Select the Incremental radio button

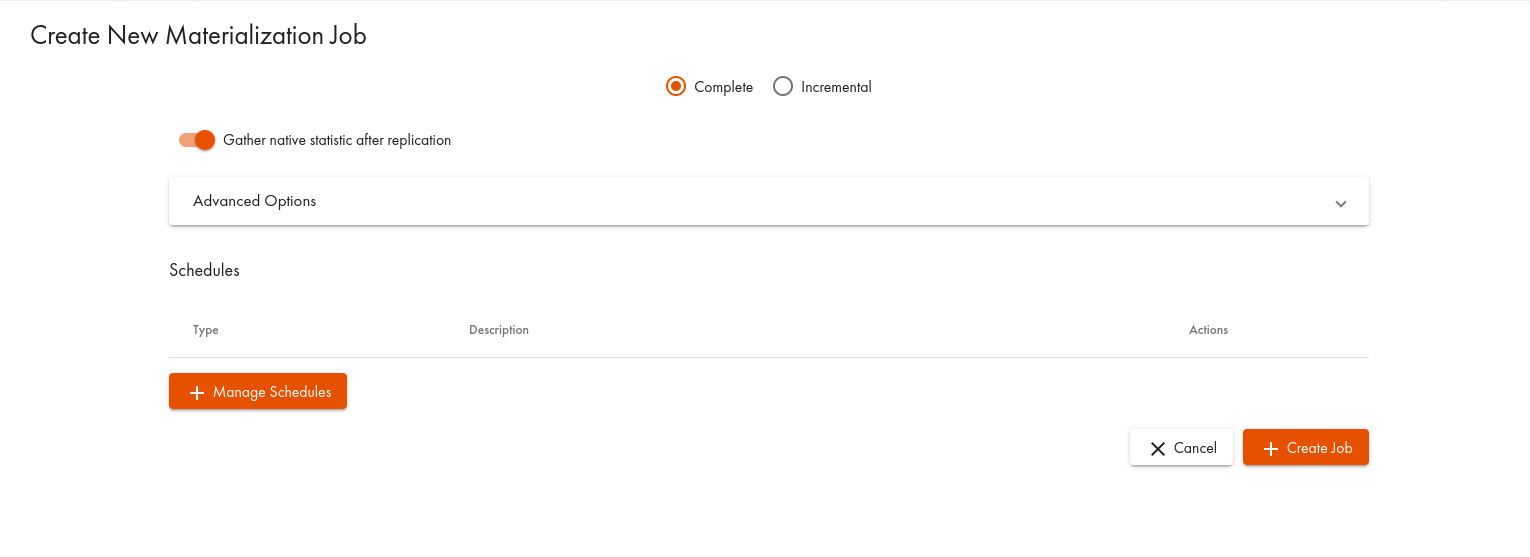click(783, 87)
